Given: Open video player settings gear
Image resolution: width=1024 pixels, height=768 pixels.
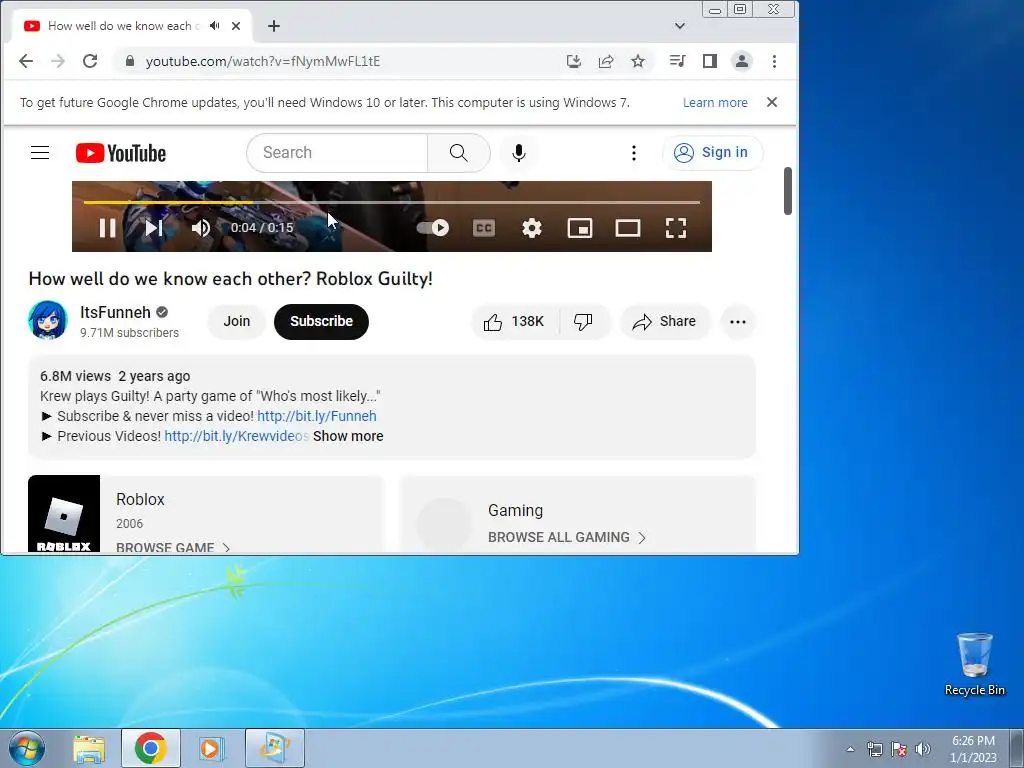Looking at the screenshot, I should (x=532, y=228).
